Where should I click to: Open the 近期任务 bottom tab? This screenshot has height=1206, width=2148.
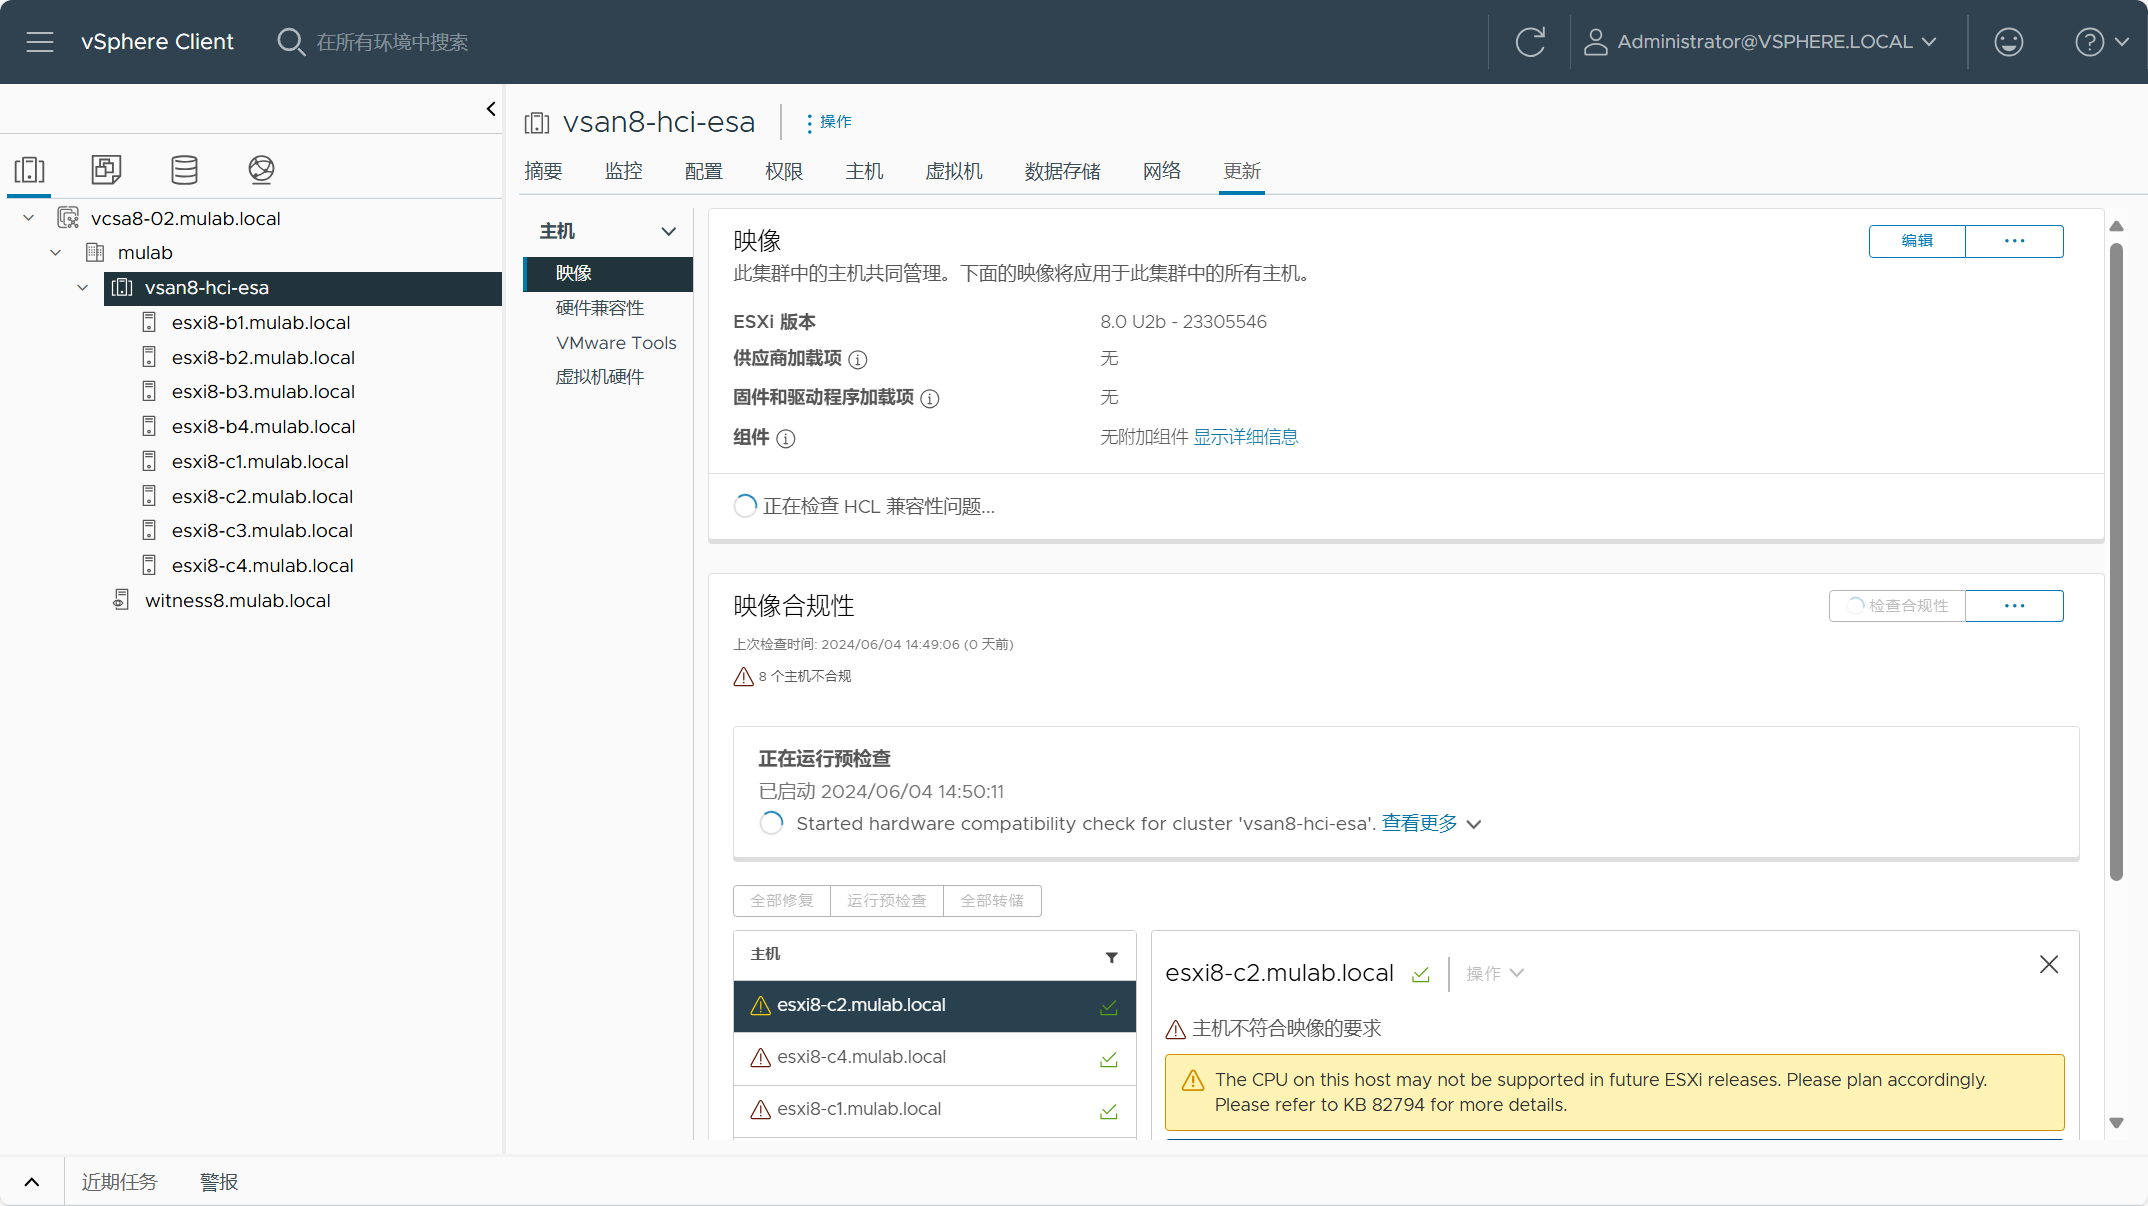tap(120, 1182)
